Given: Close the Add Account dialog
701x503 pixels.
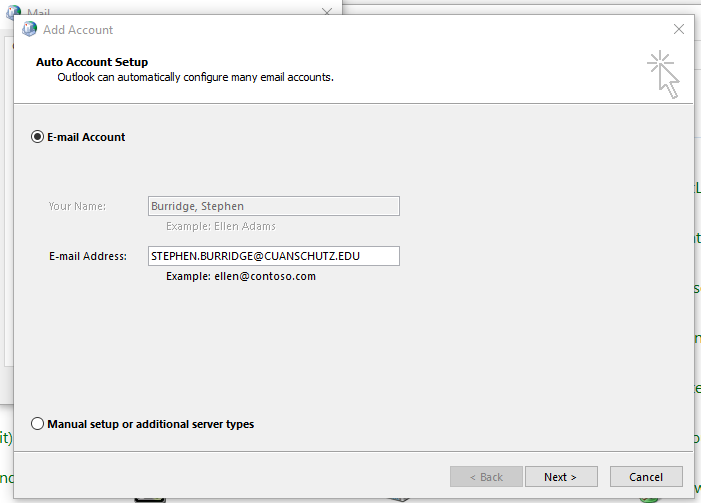Looking at the screenshot, I should [679, 29].
